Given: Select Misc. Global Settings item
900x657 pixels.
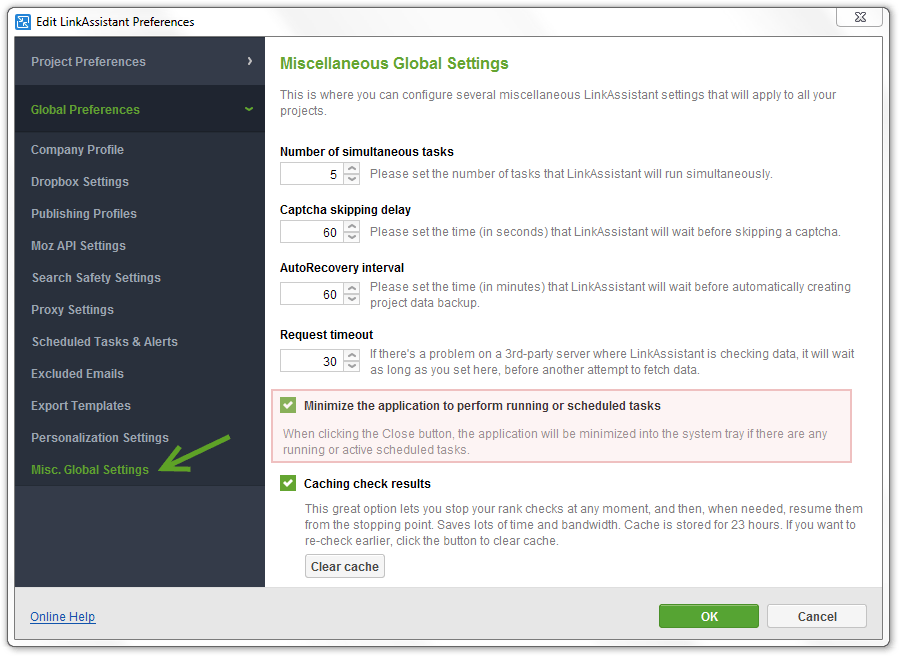Looking at the screenshot, I should pyautogui.click(x=89, y=470).
